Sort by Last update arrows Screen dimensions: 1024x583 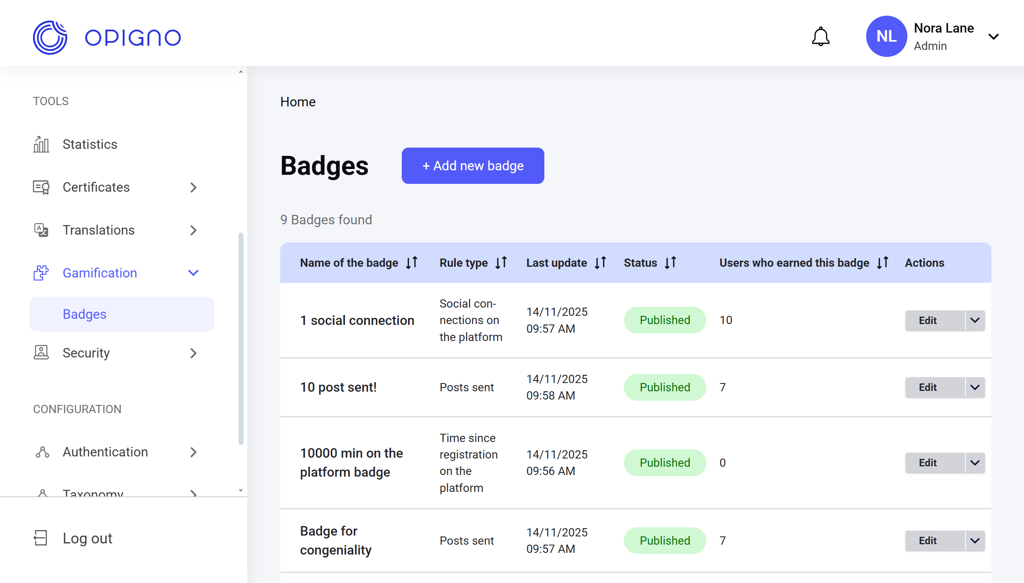click(600, 262)
